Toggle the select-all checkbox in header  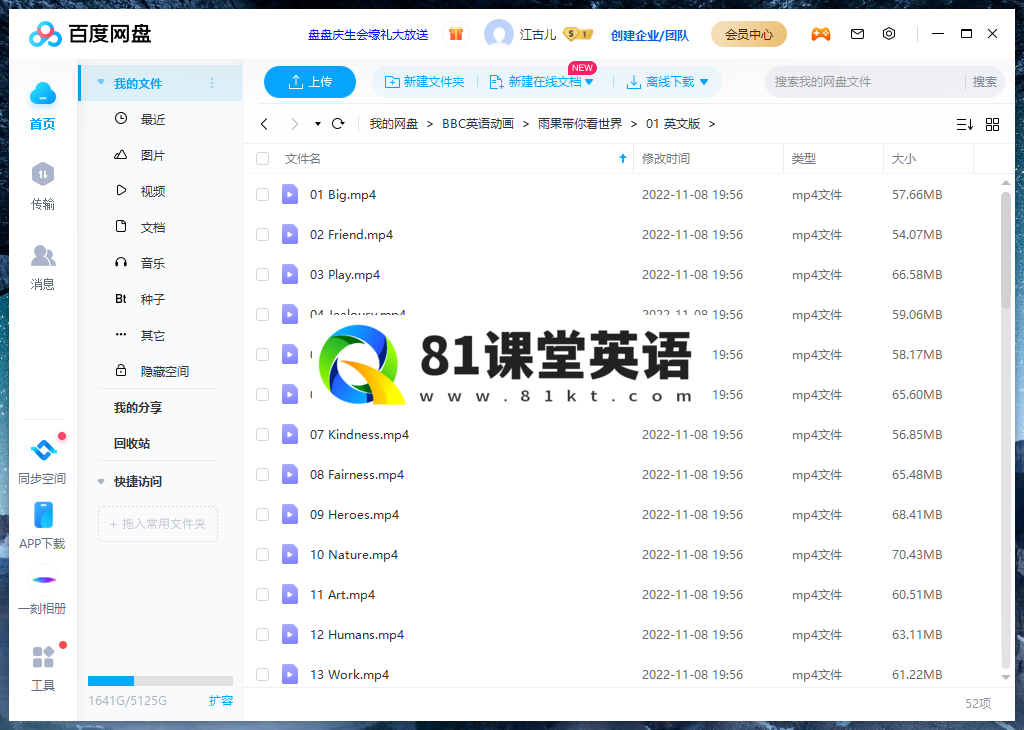pos(263,159)
